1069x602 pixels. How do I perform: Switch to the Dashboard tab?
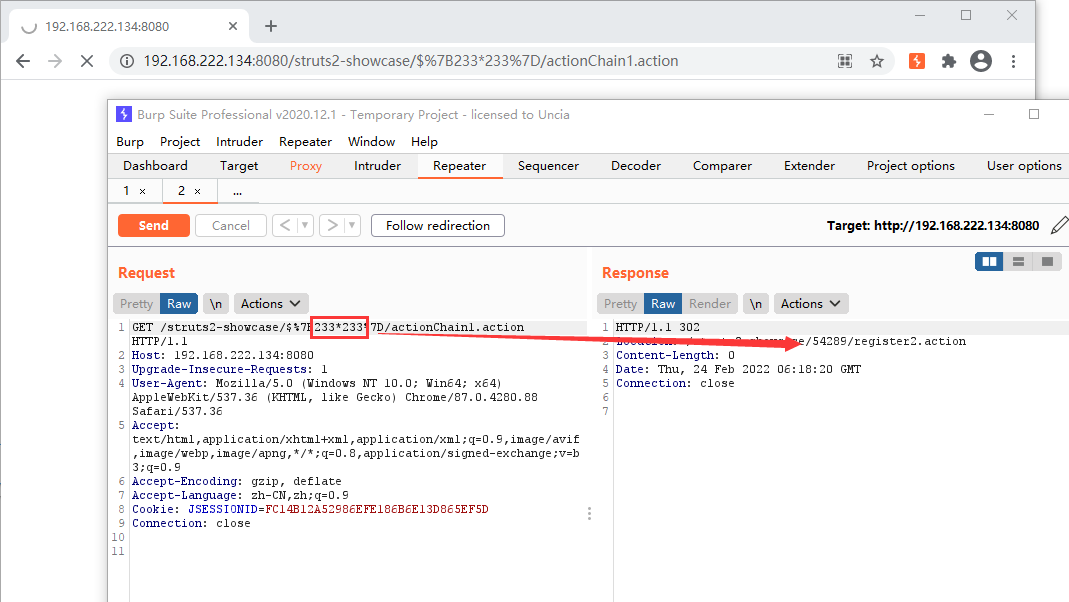tap(155, 166)
